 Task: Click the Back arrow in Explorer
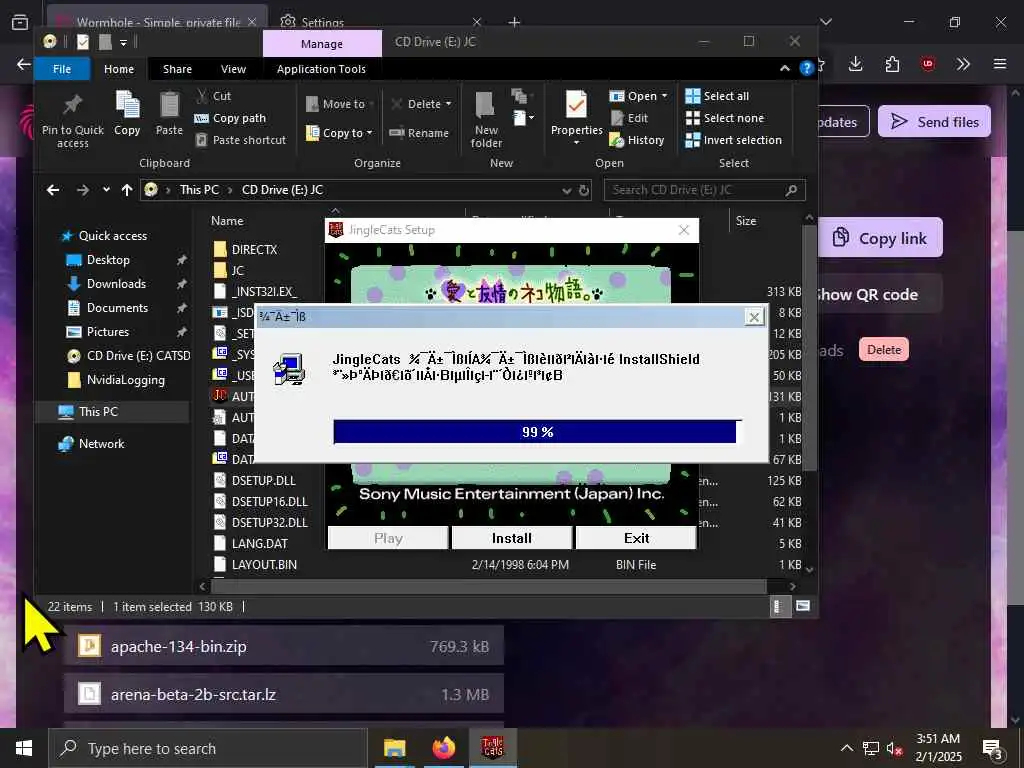pyautogui.click(x=53, y=190)
